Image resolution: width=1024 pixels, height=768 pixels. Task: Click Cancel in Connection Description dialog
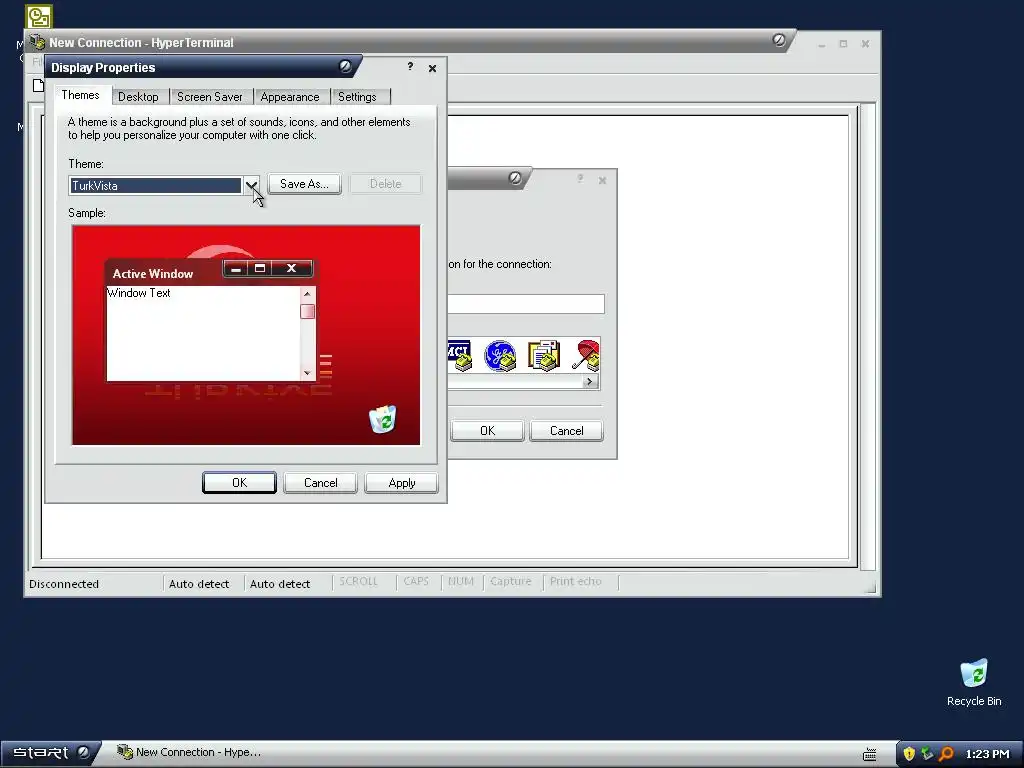click(x=566, y=431)
